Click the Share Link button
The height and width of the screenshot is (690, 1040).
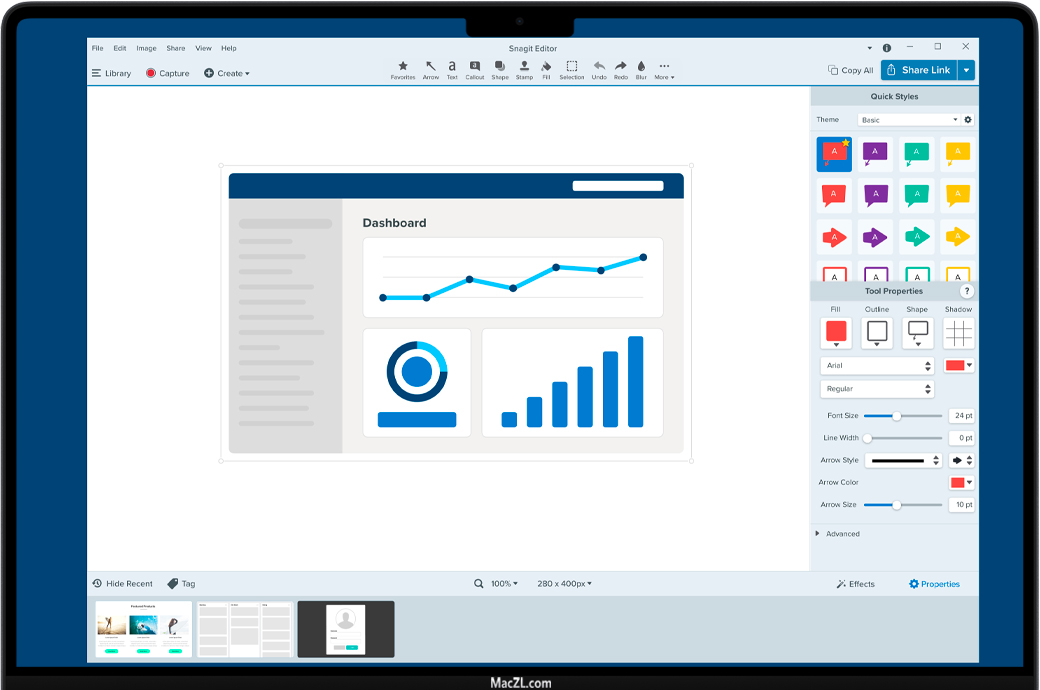919,70
